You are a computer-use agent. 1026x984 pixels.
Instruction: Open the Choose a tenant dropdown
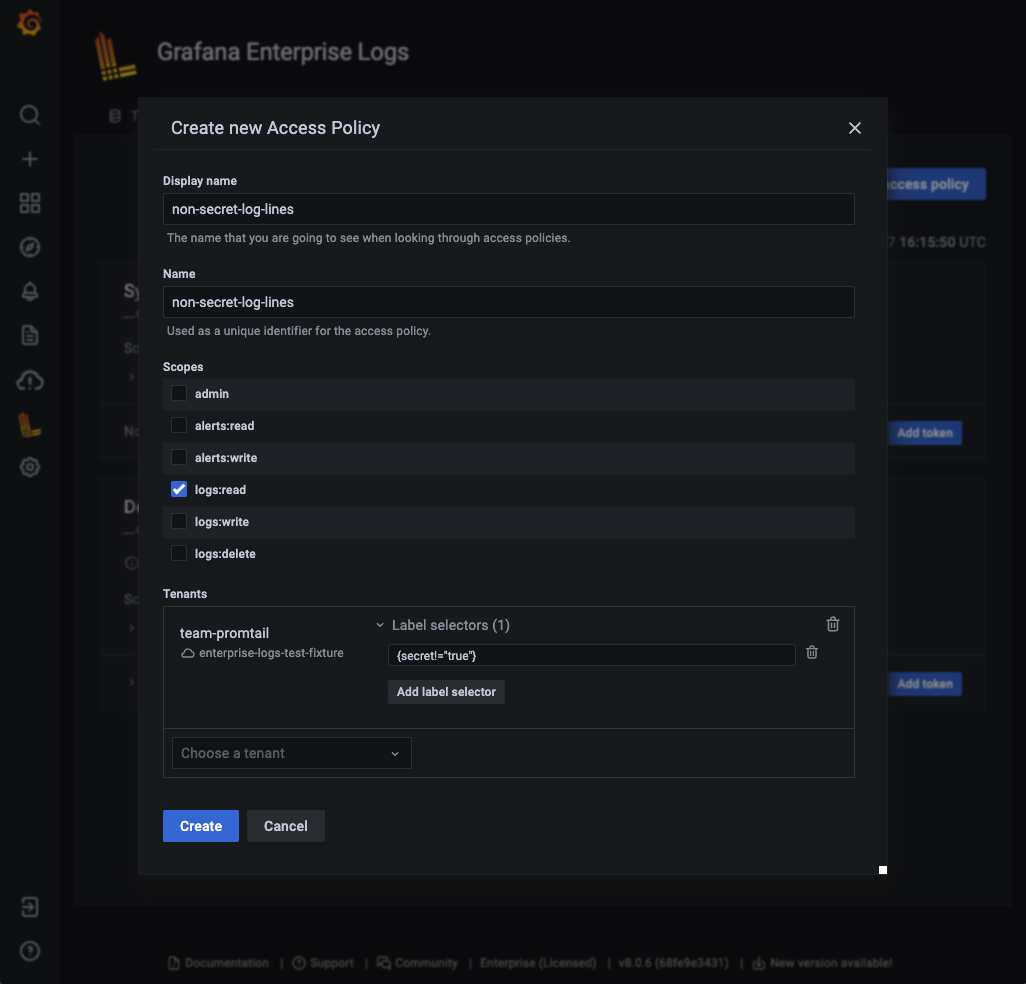[x=291, y=752]
